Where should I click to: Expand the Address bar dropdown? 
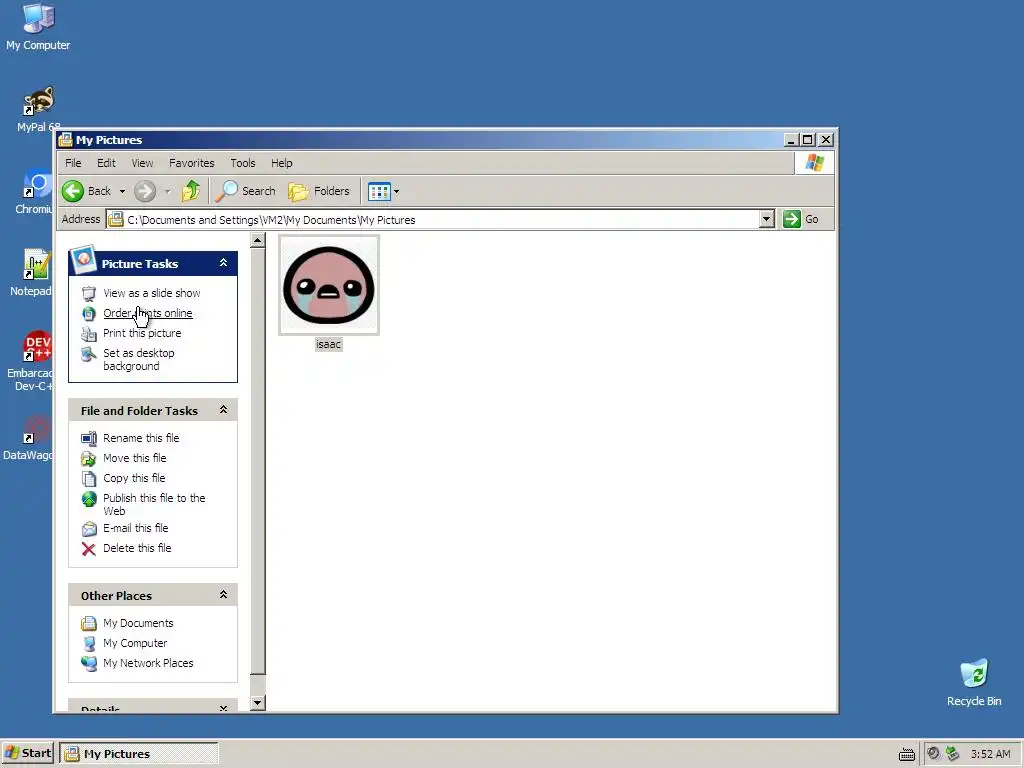tap(767, 219)
